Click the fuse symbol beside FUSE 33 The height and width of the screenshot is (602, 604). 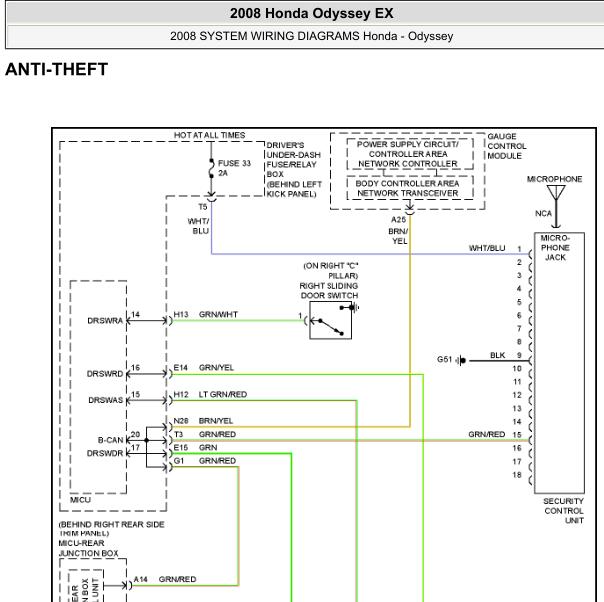coord(211,168)
